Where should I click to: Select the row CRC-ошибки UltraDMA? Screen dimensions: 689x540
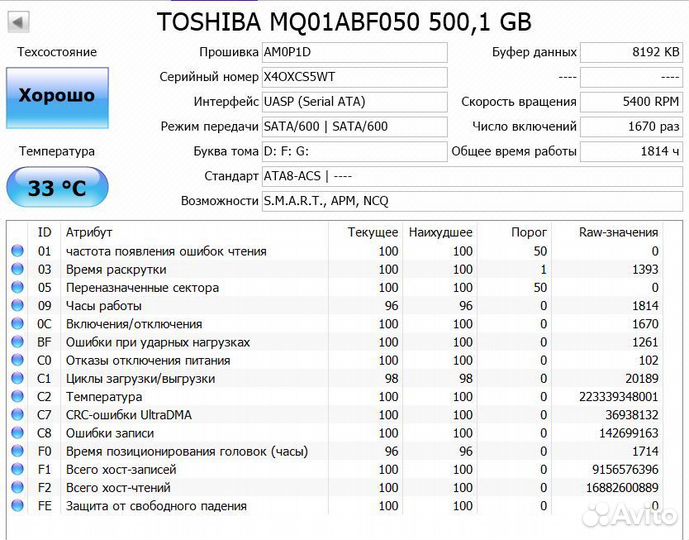pyautogui.click(x=335, y=415)
